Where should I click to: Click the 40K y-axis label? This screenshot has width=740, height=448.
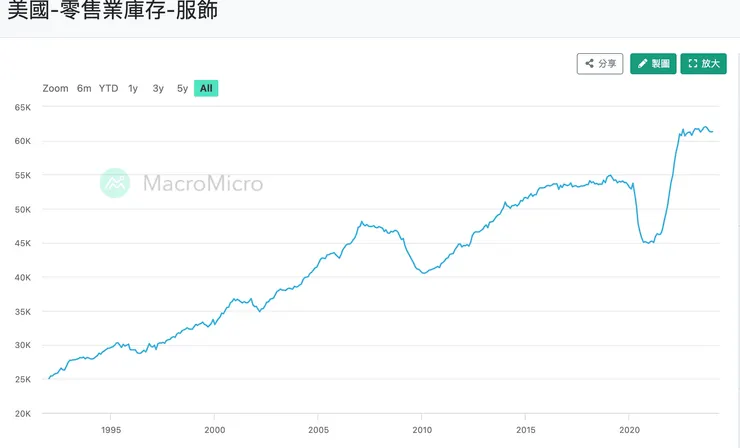(22, 277)
